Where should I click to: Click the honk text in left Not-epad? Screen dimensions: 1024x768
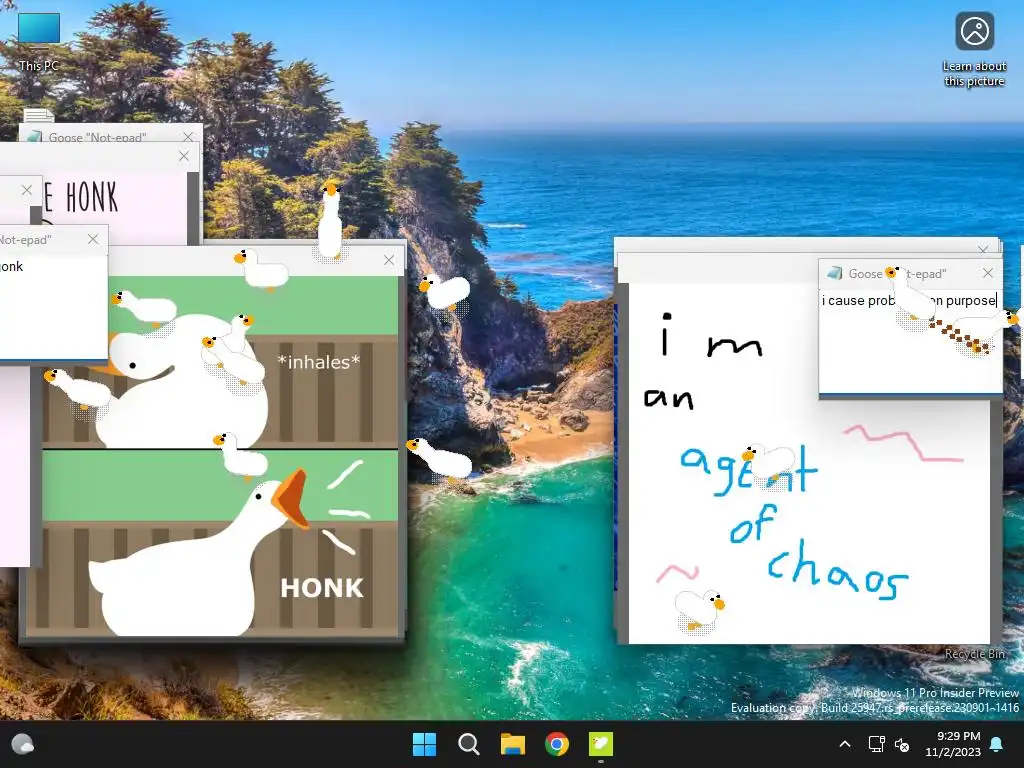(x=11, y=266)
